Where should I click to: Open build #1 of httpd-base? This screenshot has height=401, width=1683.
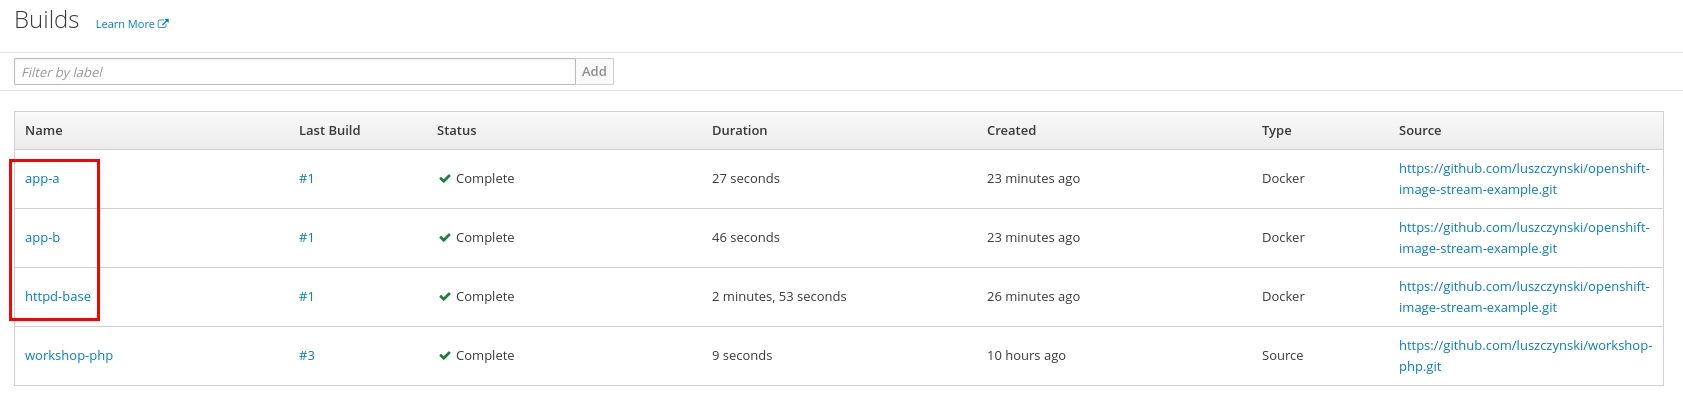(x=306, y=297)
